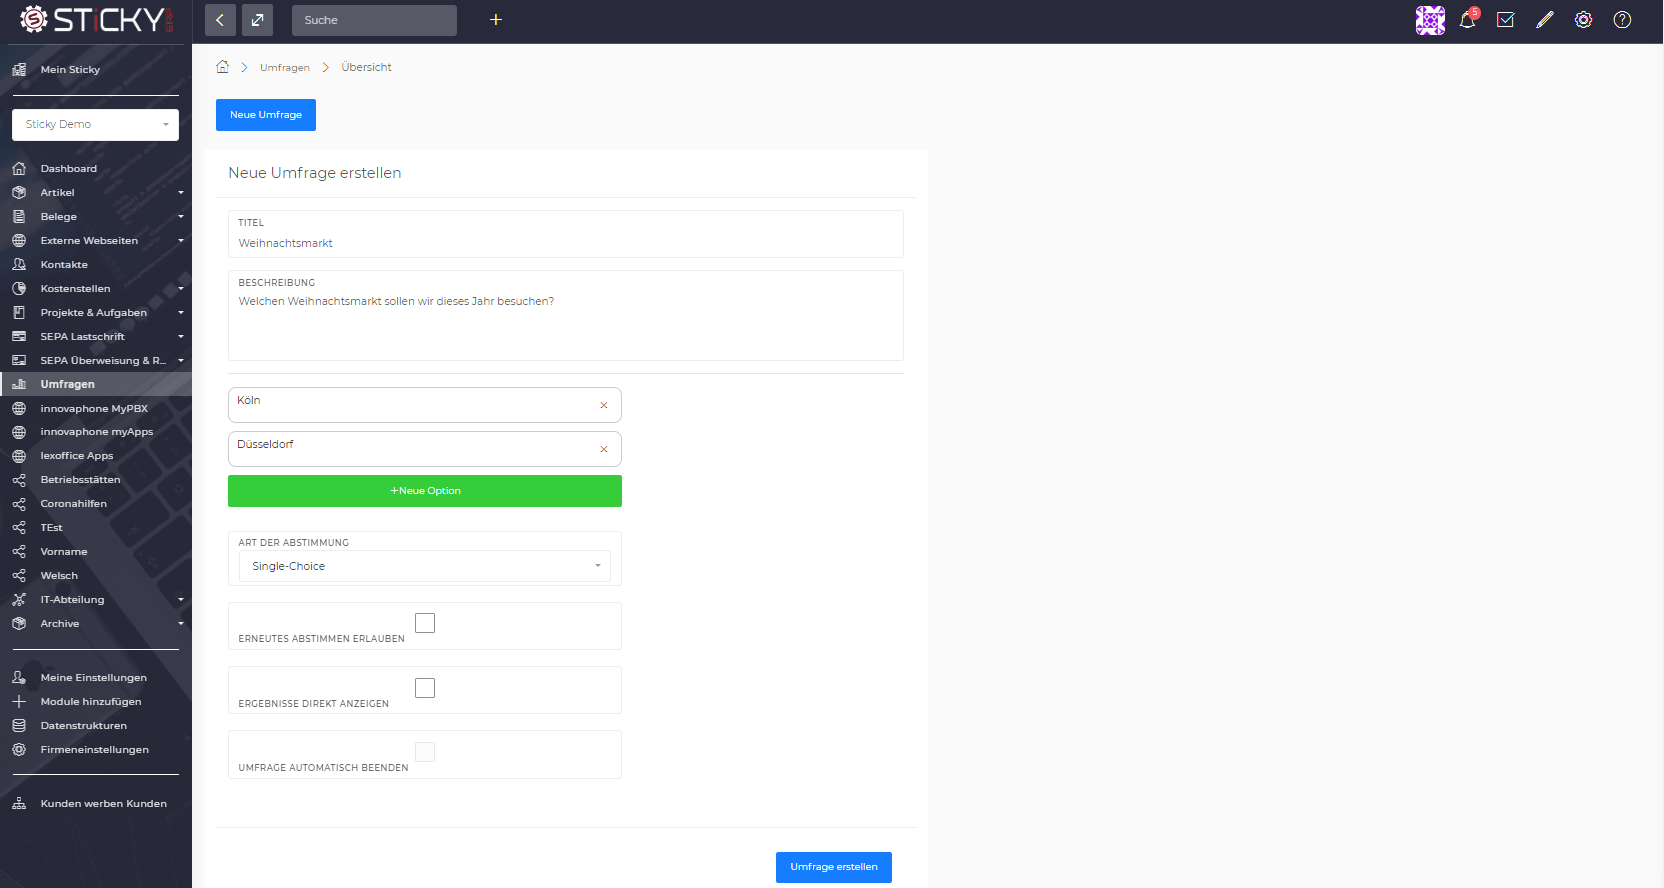1664x888 pixels.
Task: Click the Kunden werben Kunden icon
Action: (x=19, y=804)
